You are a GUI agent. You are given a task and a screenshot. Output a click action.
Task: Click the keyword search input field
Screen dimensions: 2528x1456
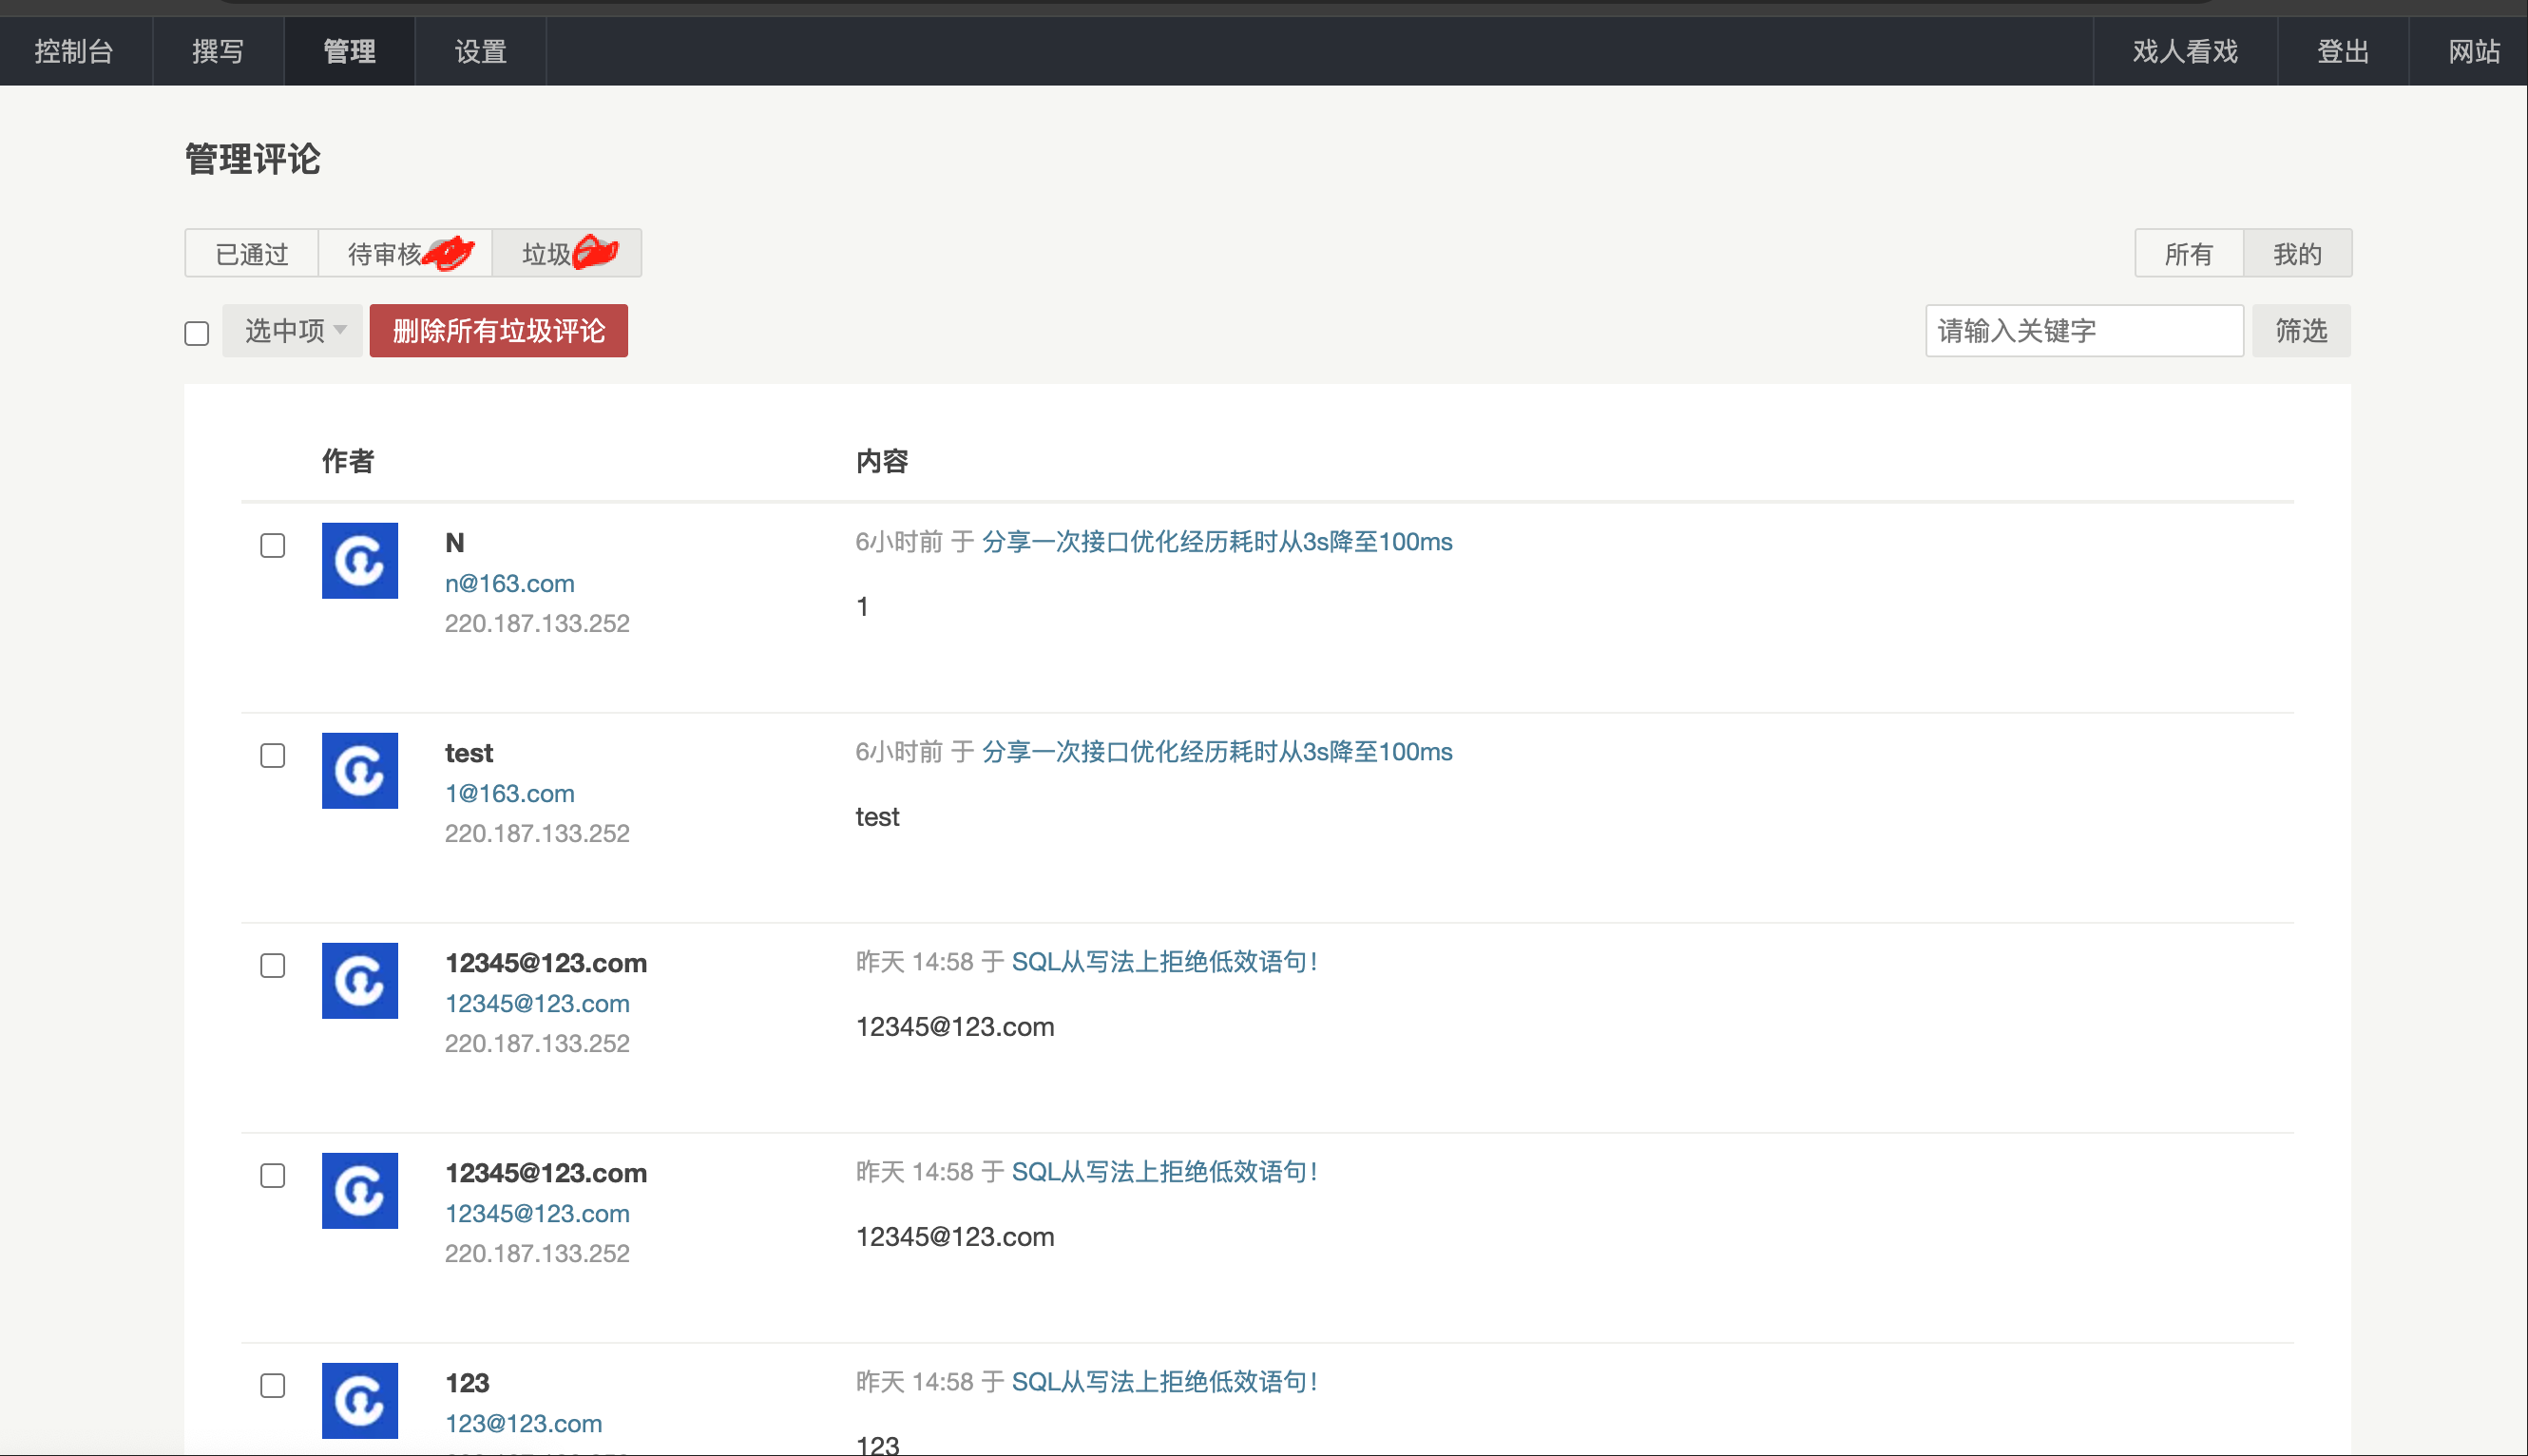click(2083, 331)
